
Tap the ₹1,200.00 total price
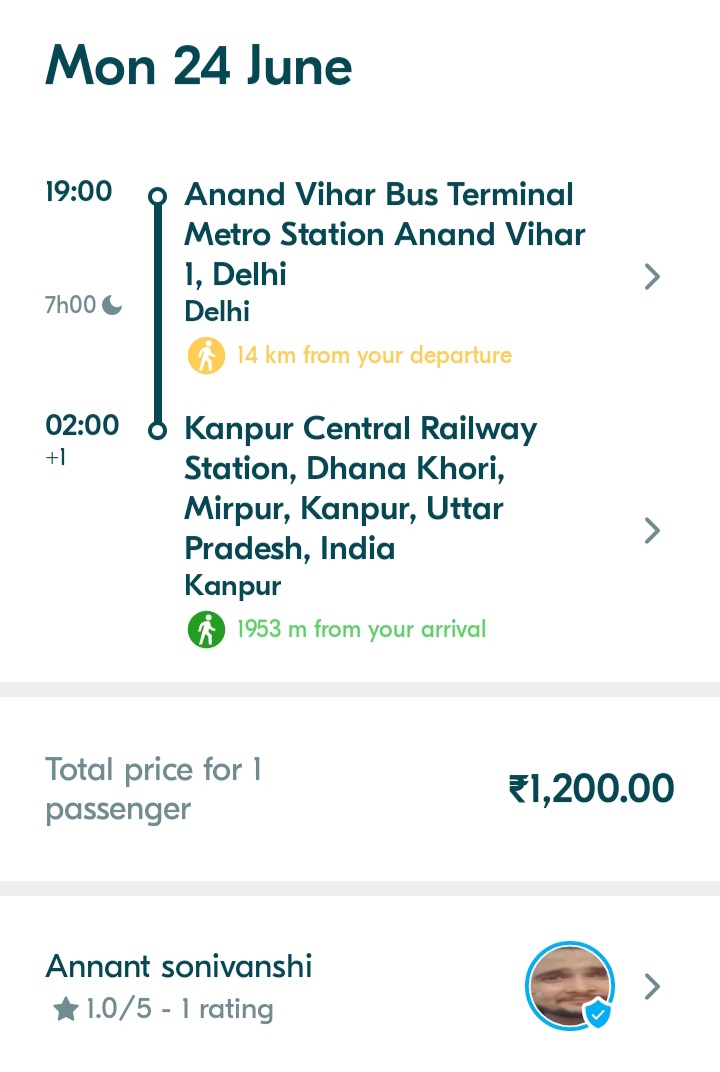591,789
